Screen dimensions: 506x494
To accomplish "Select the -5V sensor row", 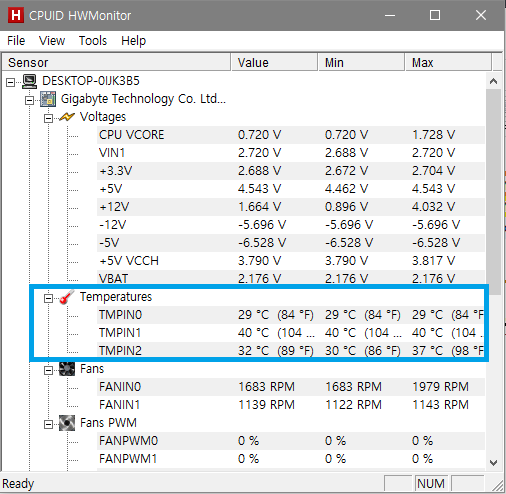I will 291,243.
